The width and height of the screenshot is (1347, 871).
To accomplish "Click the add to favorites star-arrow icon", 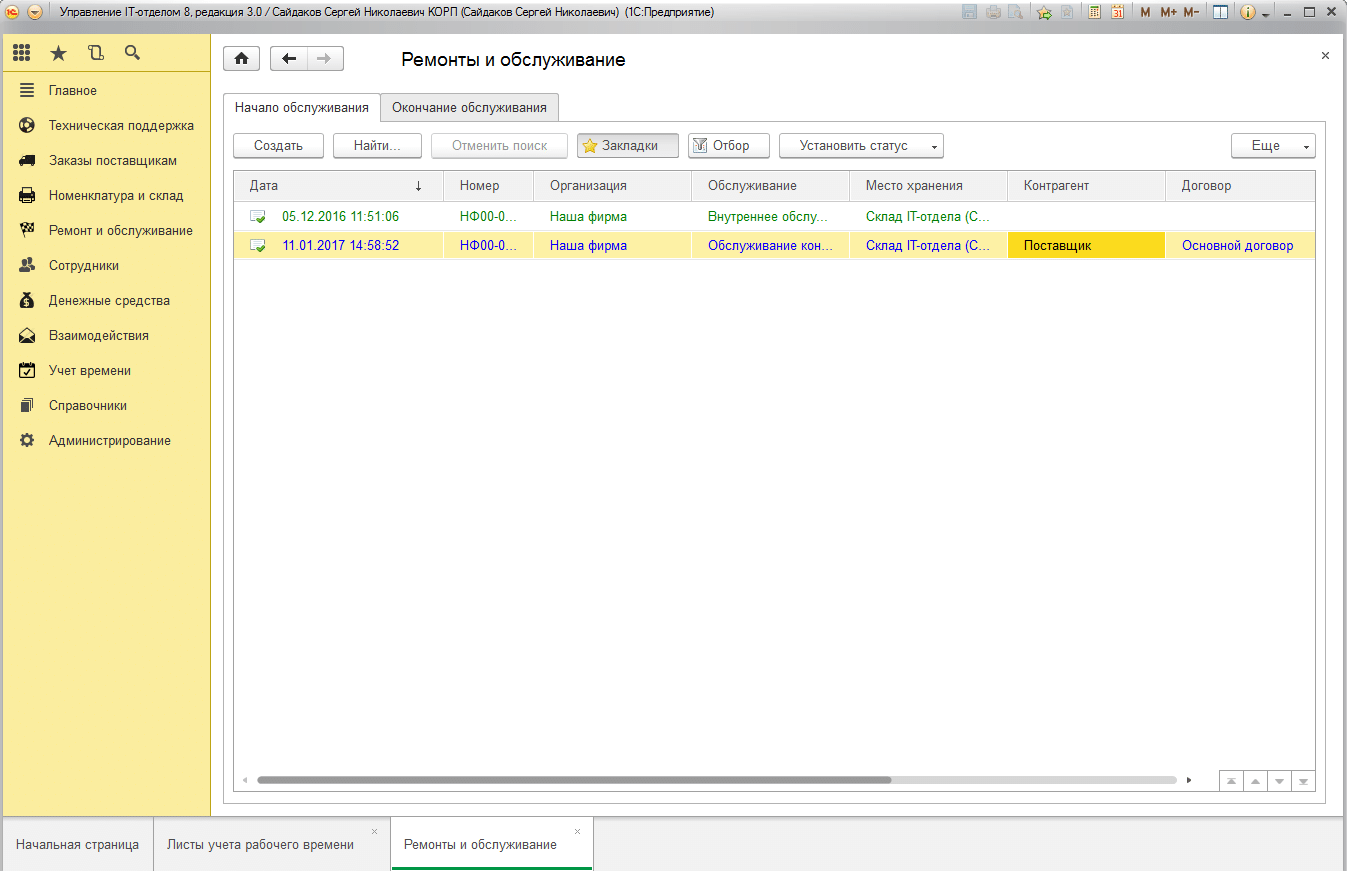I will tap(1044, 12).
